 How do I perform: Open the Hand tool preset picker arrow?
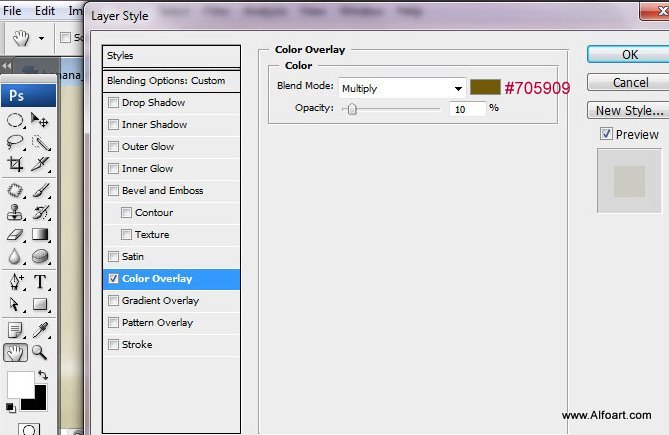[x=41, y=39]
